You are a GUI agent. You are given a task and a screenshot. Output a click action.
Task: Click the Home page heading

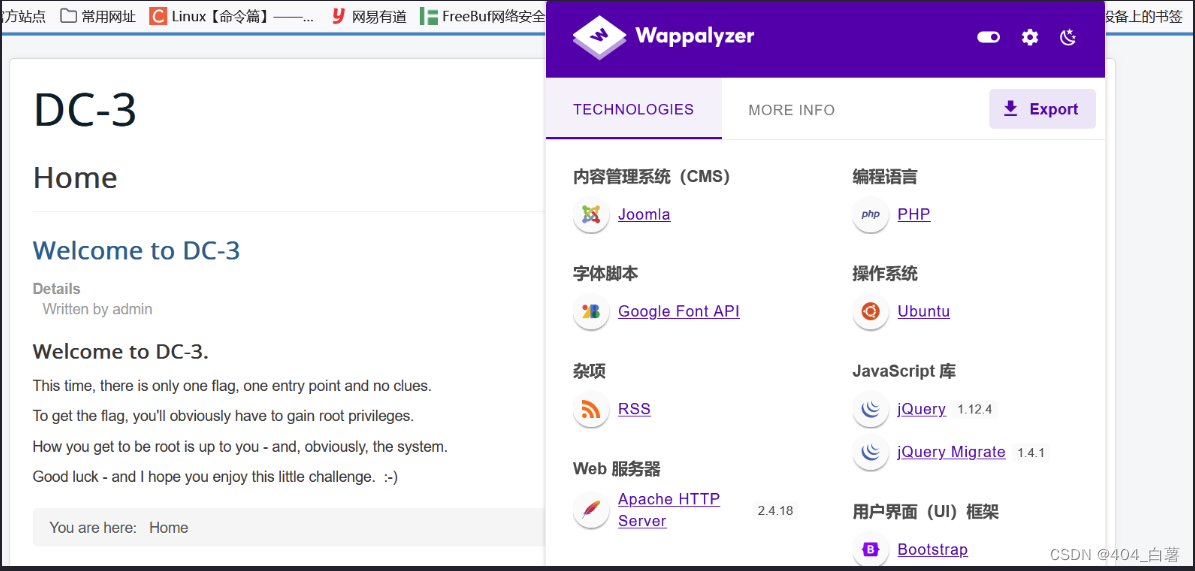point(75,177)
